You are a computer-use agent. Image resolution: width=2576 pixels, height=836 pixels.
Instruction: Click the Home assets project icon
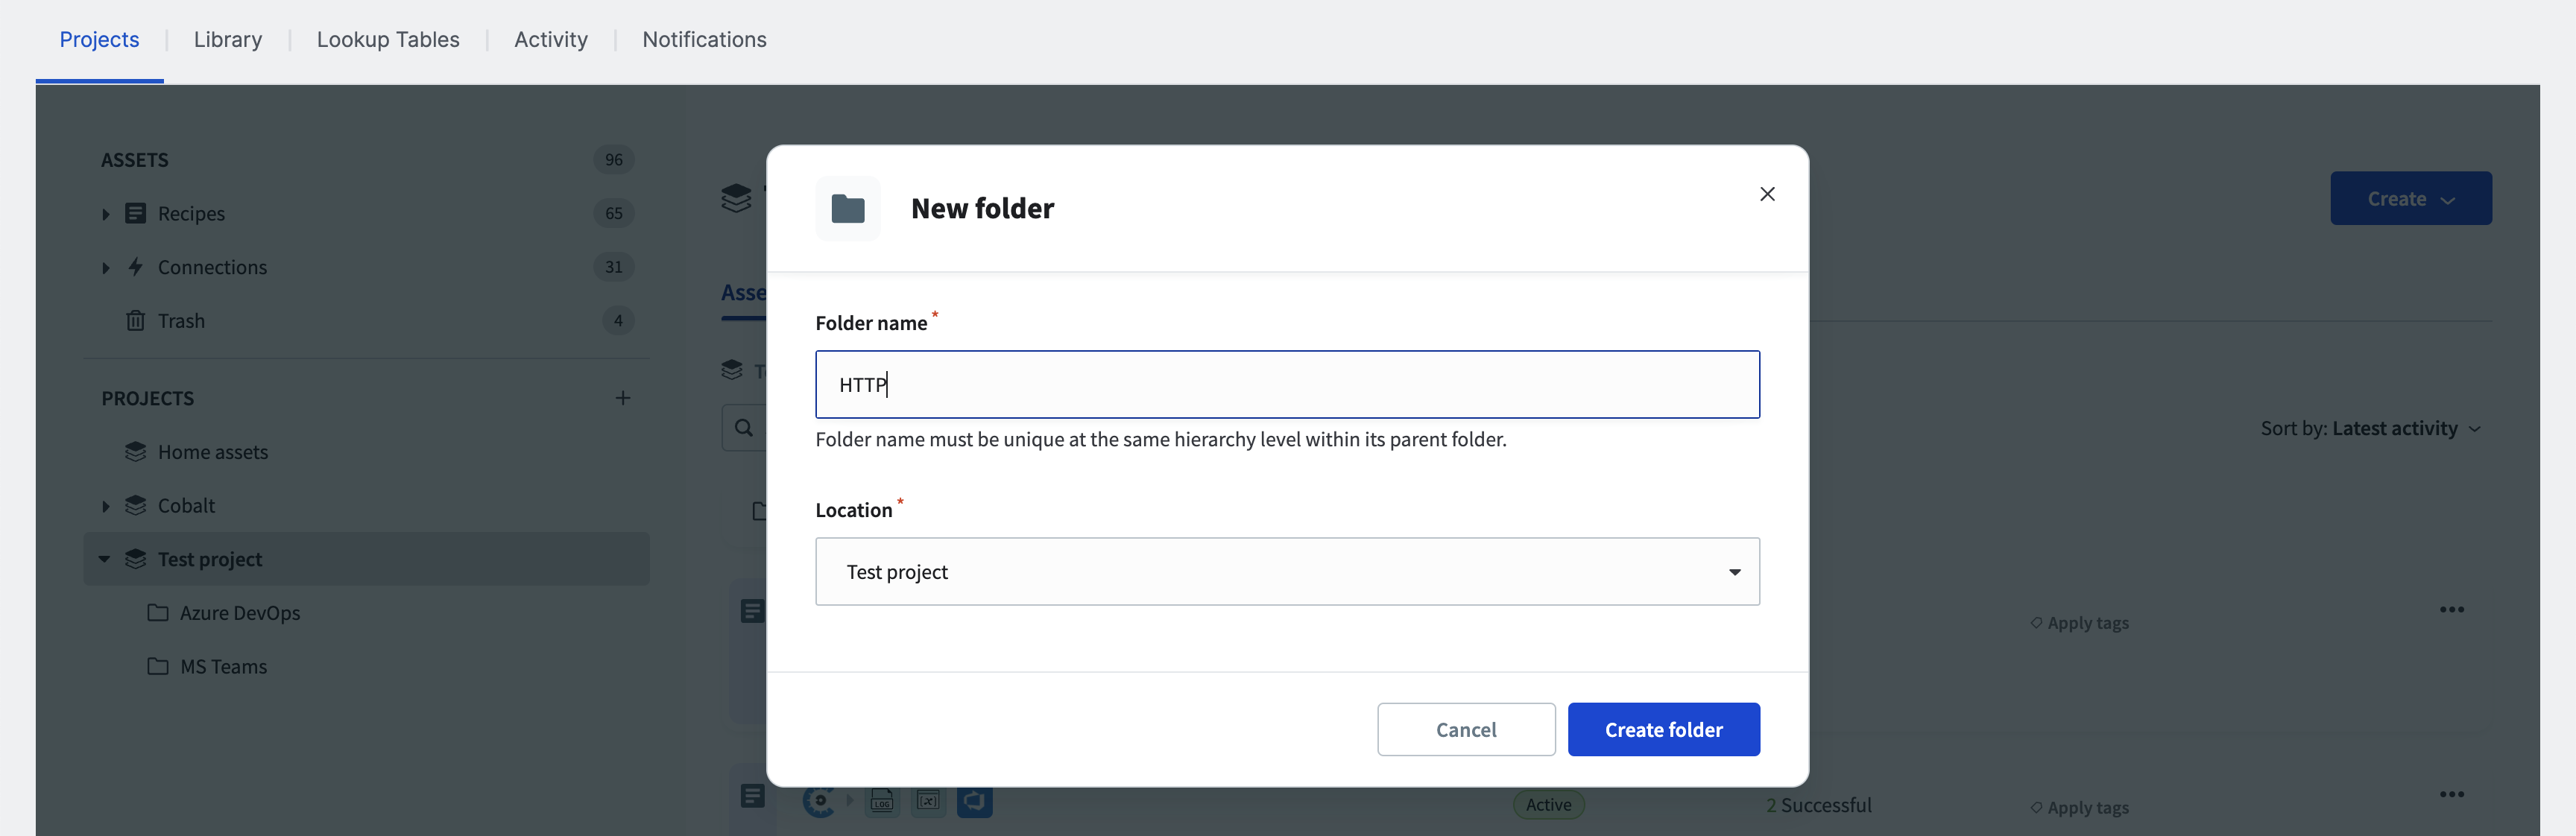click(x=135, y=452)
